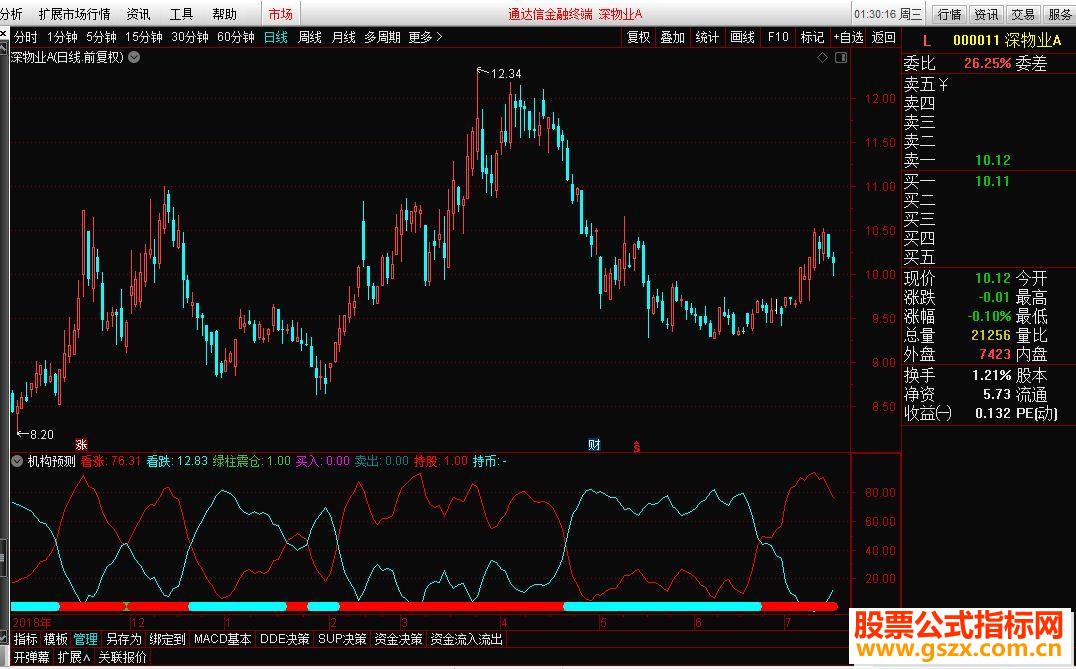Click the 8.20 low price label
1076x669 pixels.
click(42, 434)
